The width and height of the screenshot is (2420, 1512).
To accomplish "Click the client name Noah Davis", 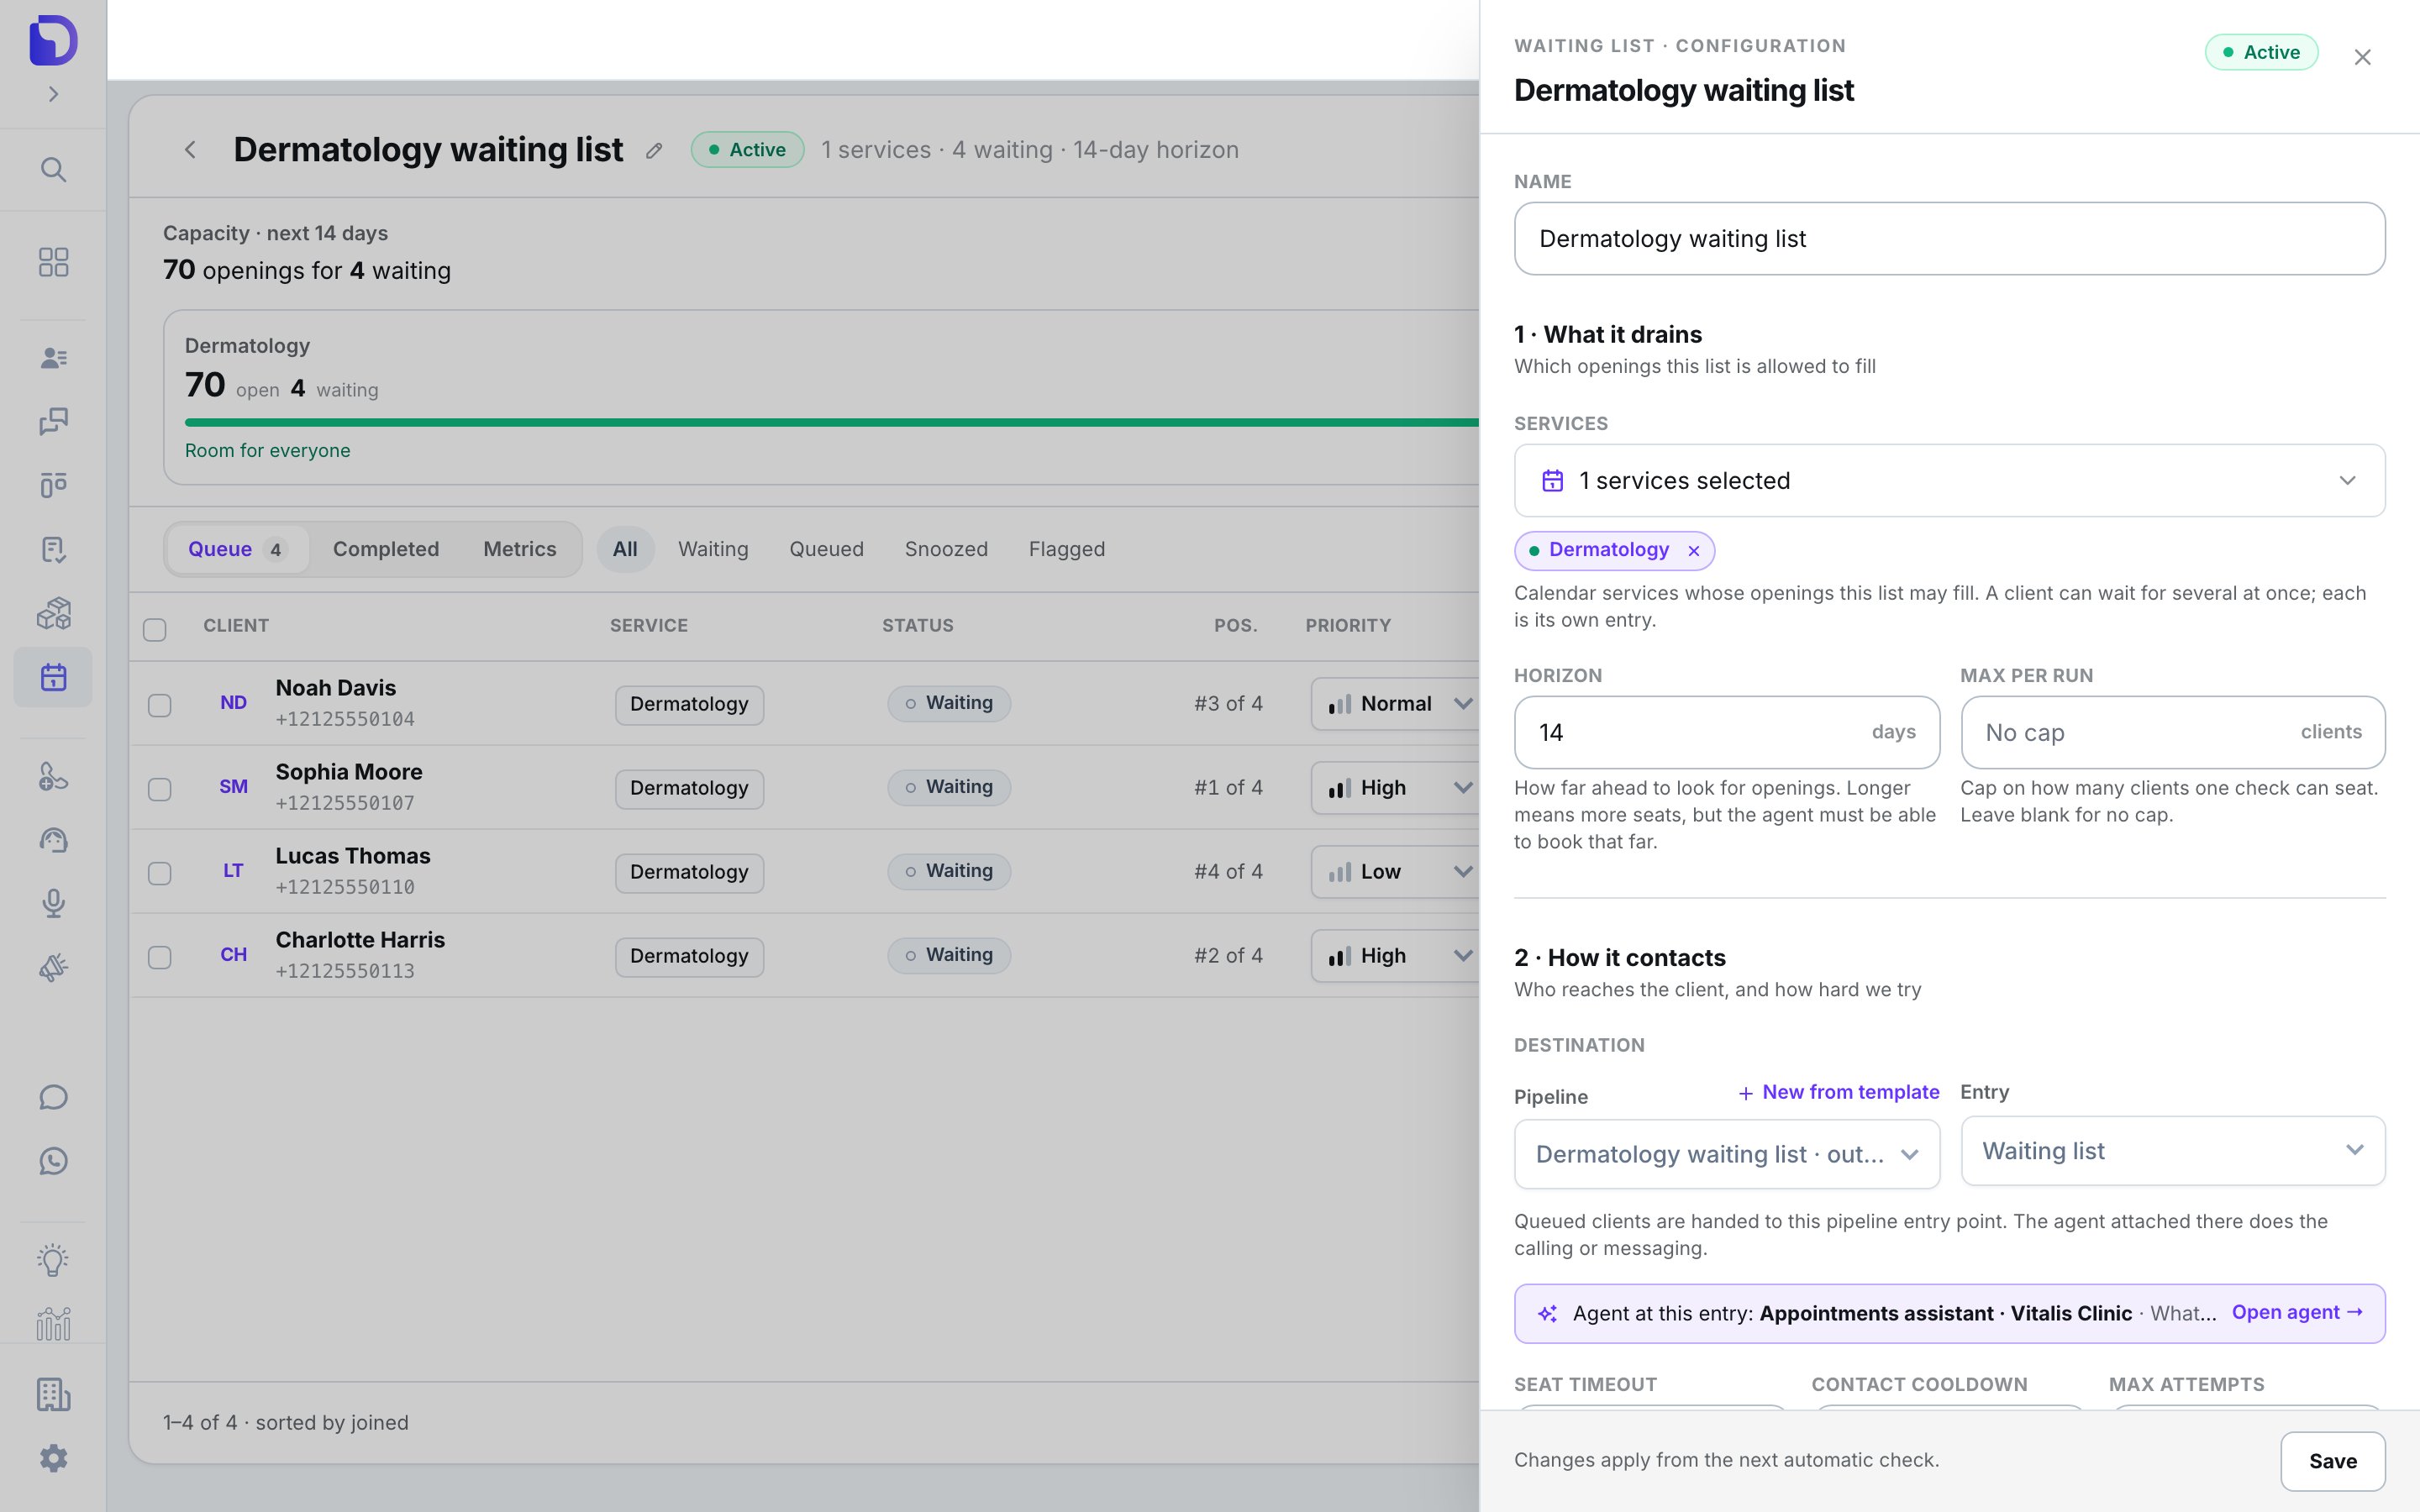I will point(335,688).
